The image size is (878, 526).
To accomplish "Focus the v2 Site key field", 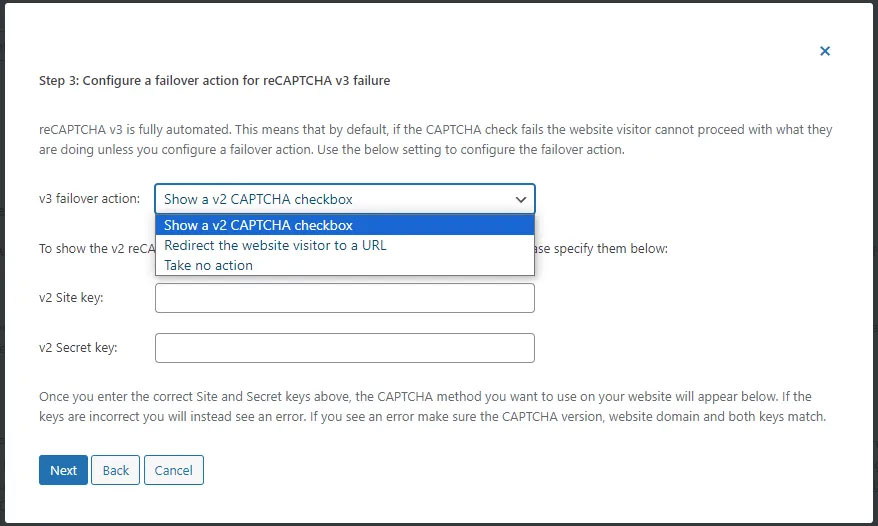I will pos(345,298).
